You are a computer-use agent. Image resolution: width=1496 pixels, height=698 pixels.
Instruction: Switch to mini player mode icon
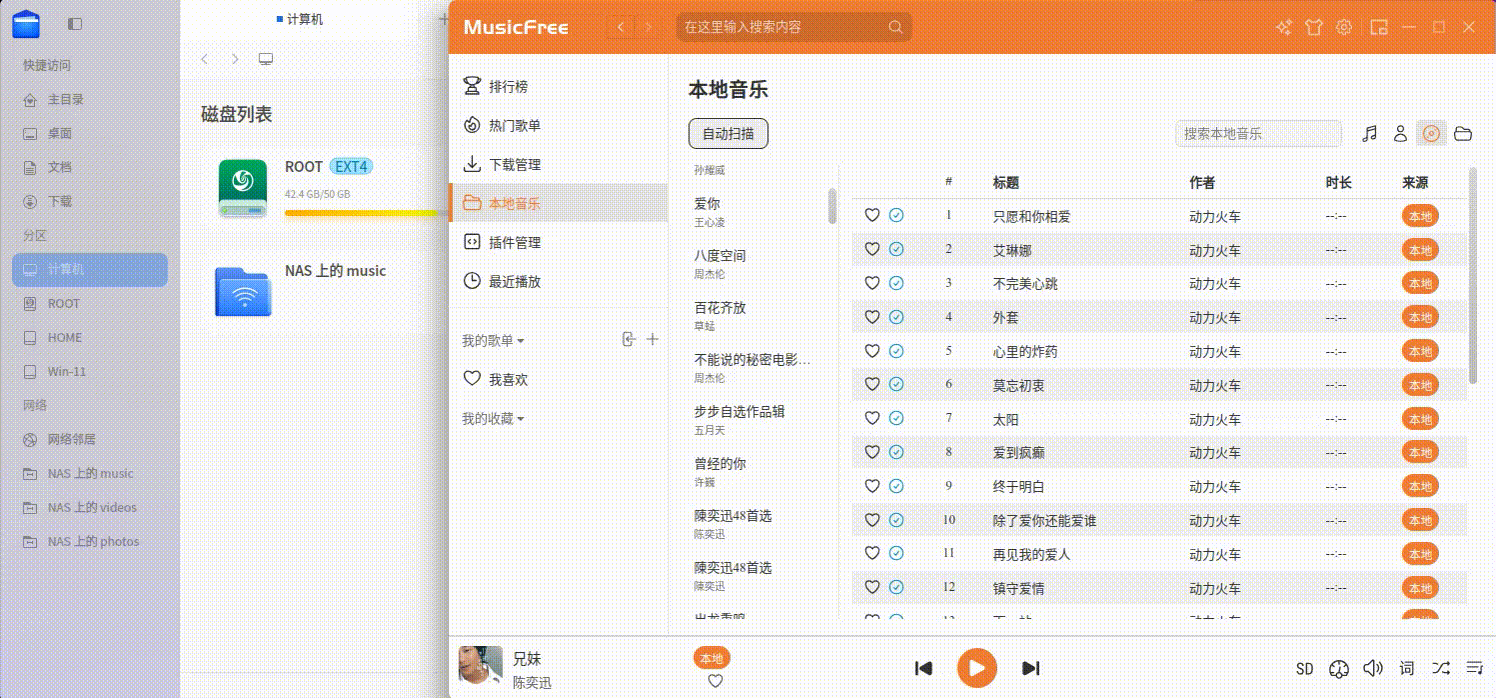click(x=1379, y=28)
